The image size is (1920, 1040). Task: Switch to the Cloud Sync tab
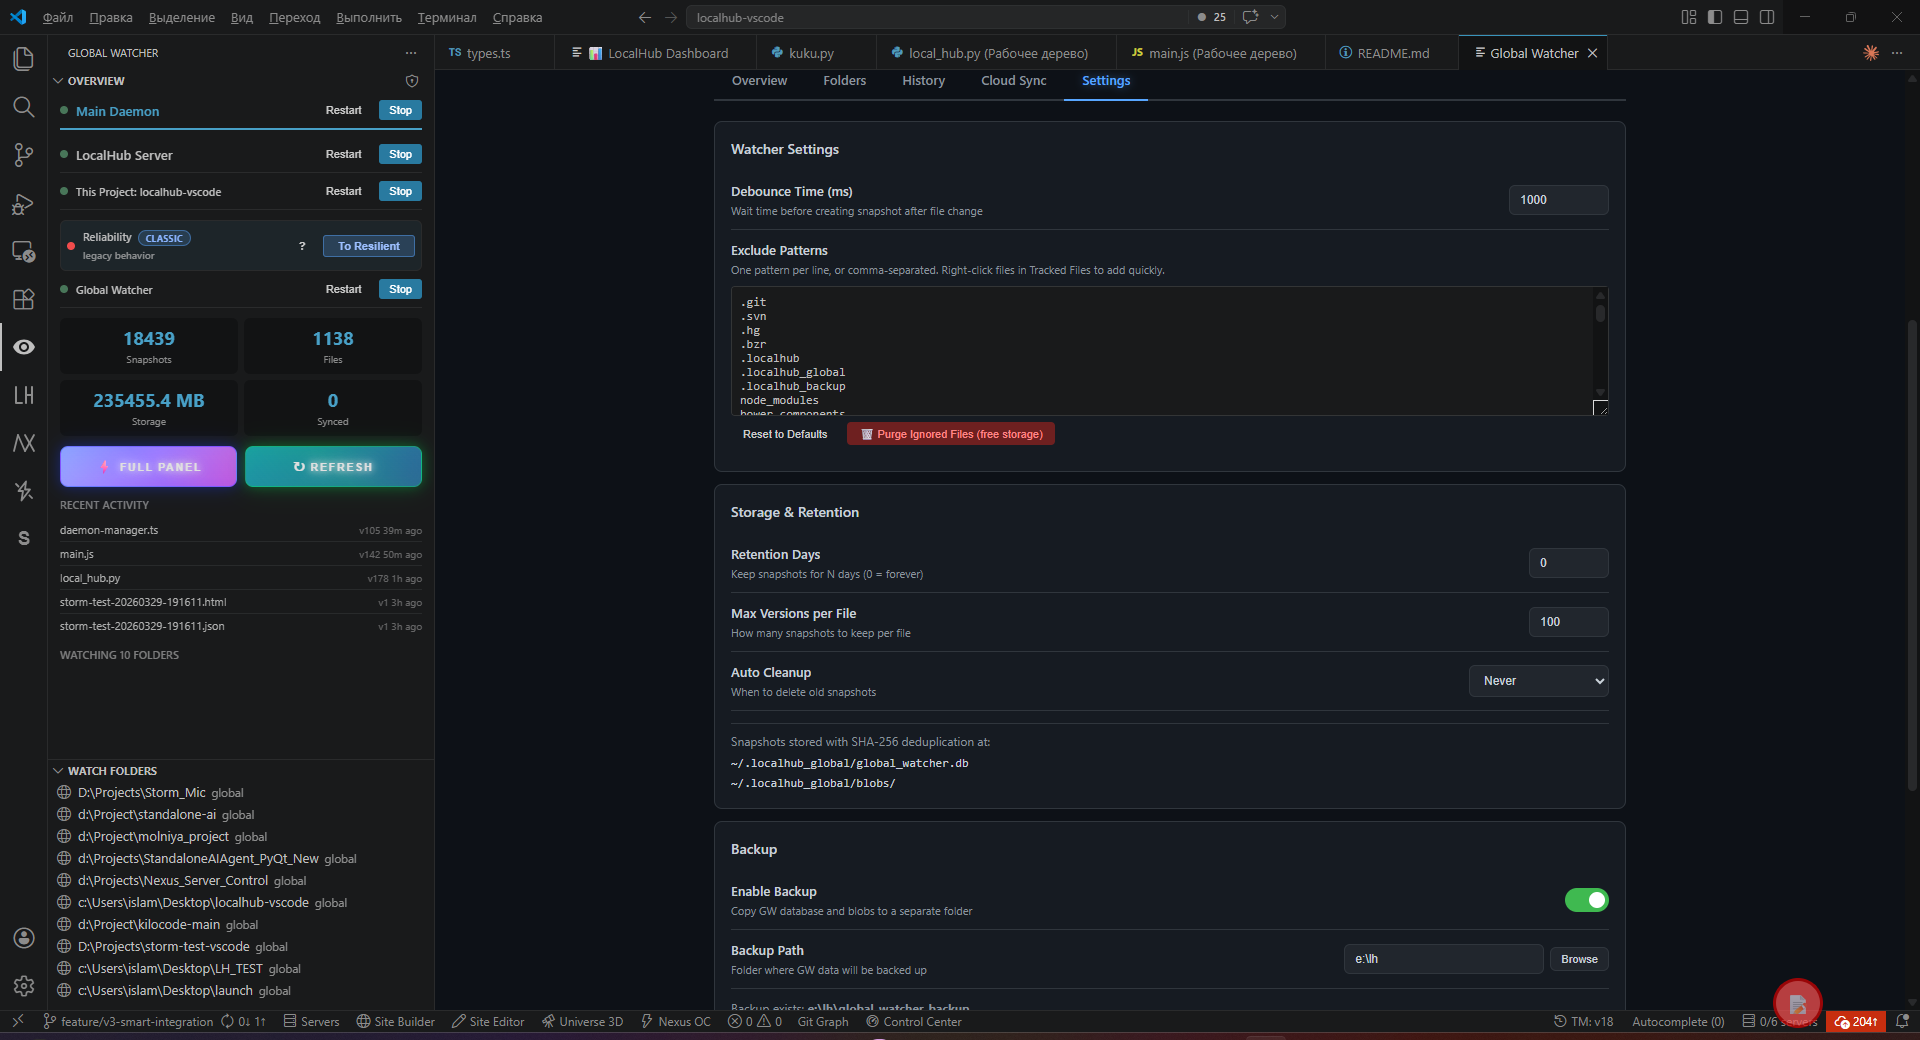pyautogui.click(x=1013, y=81)
